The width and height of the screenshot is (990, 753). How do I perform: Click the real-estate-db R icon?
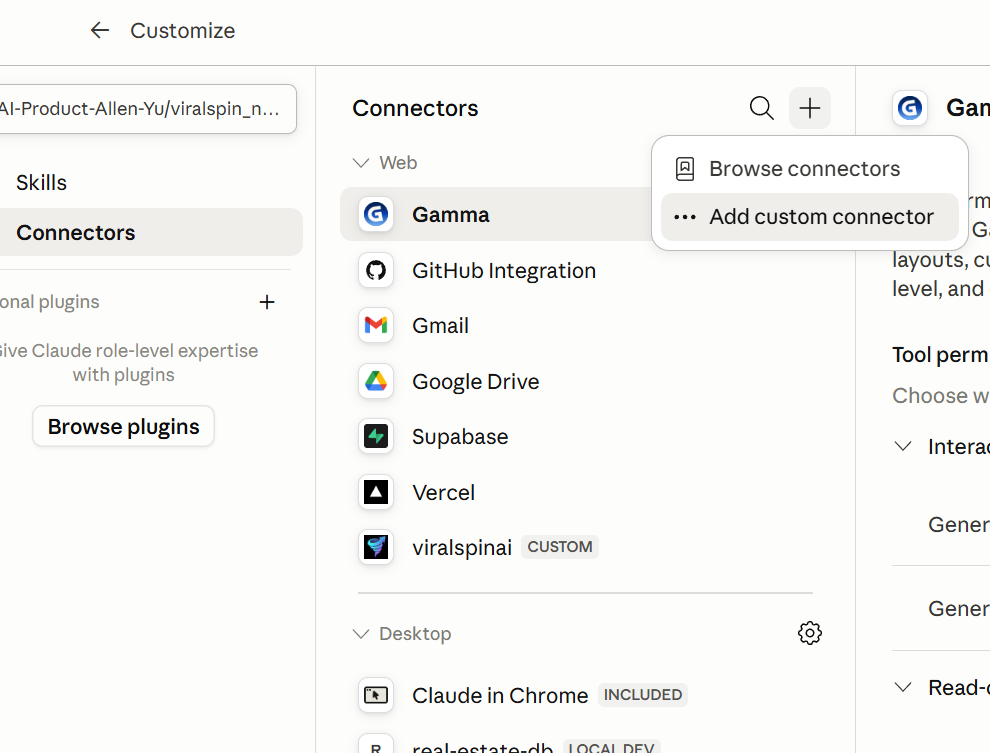(x=376, y=745)
